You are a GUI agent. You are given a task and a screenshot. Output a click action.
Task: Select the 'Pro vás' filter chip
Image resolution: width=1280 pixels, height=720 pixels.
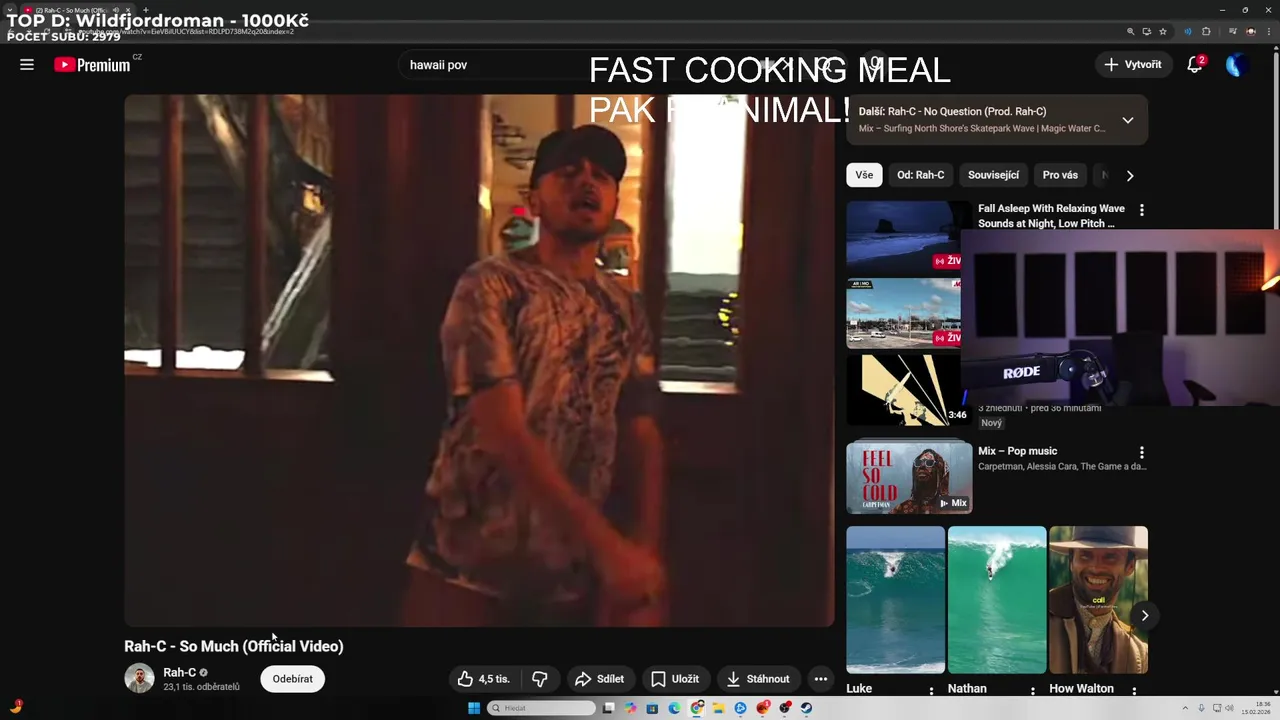(1060, 175)
